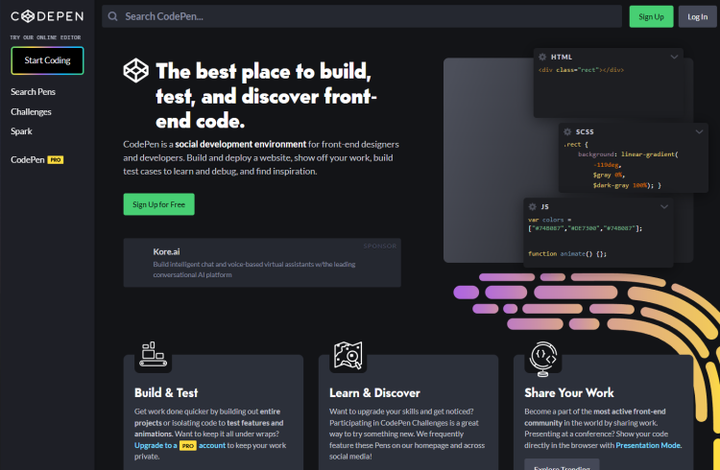Click the yellow PRO badge in sidebar
The height and width of the screenshot is (470, 720).
[x=56, y=160]
